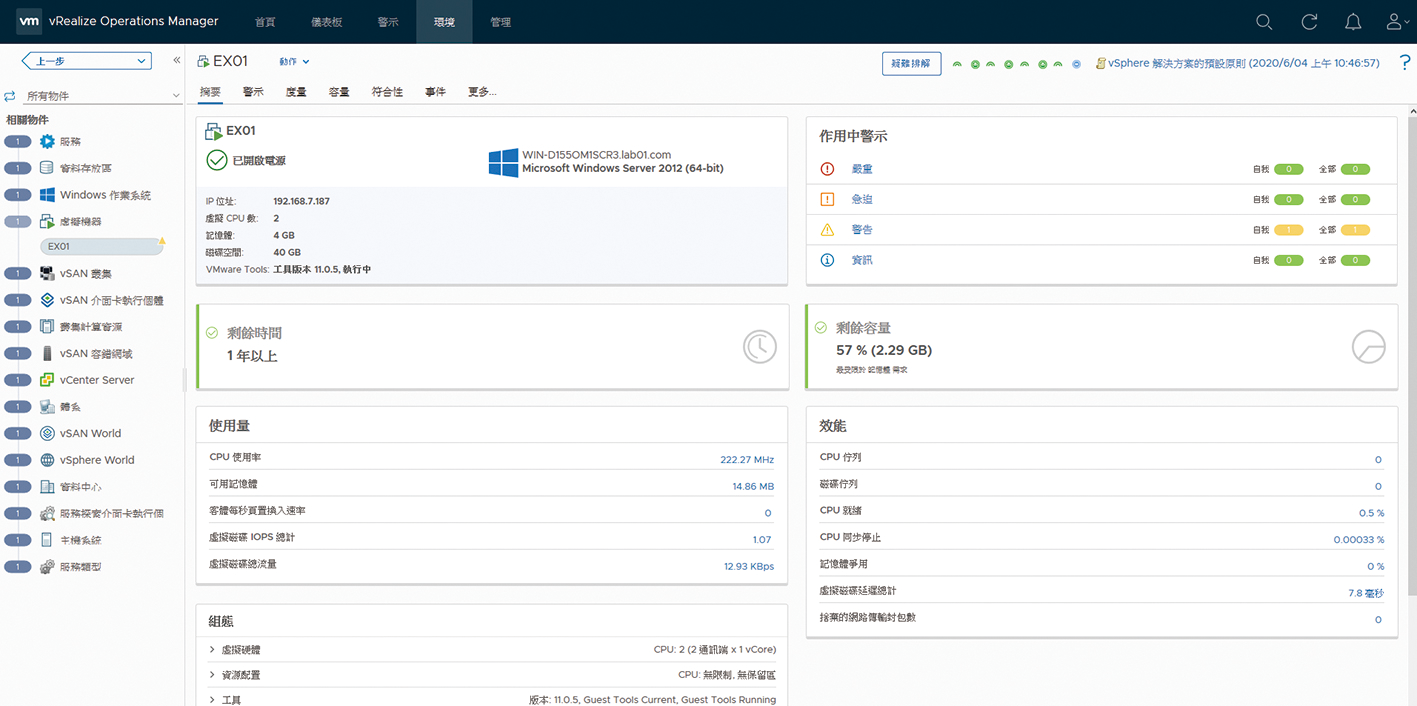
Task: Click the green 全部 badge in 嚴重 row
Action: pyautogui.click(x=1355, y=169)
